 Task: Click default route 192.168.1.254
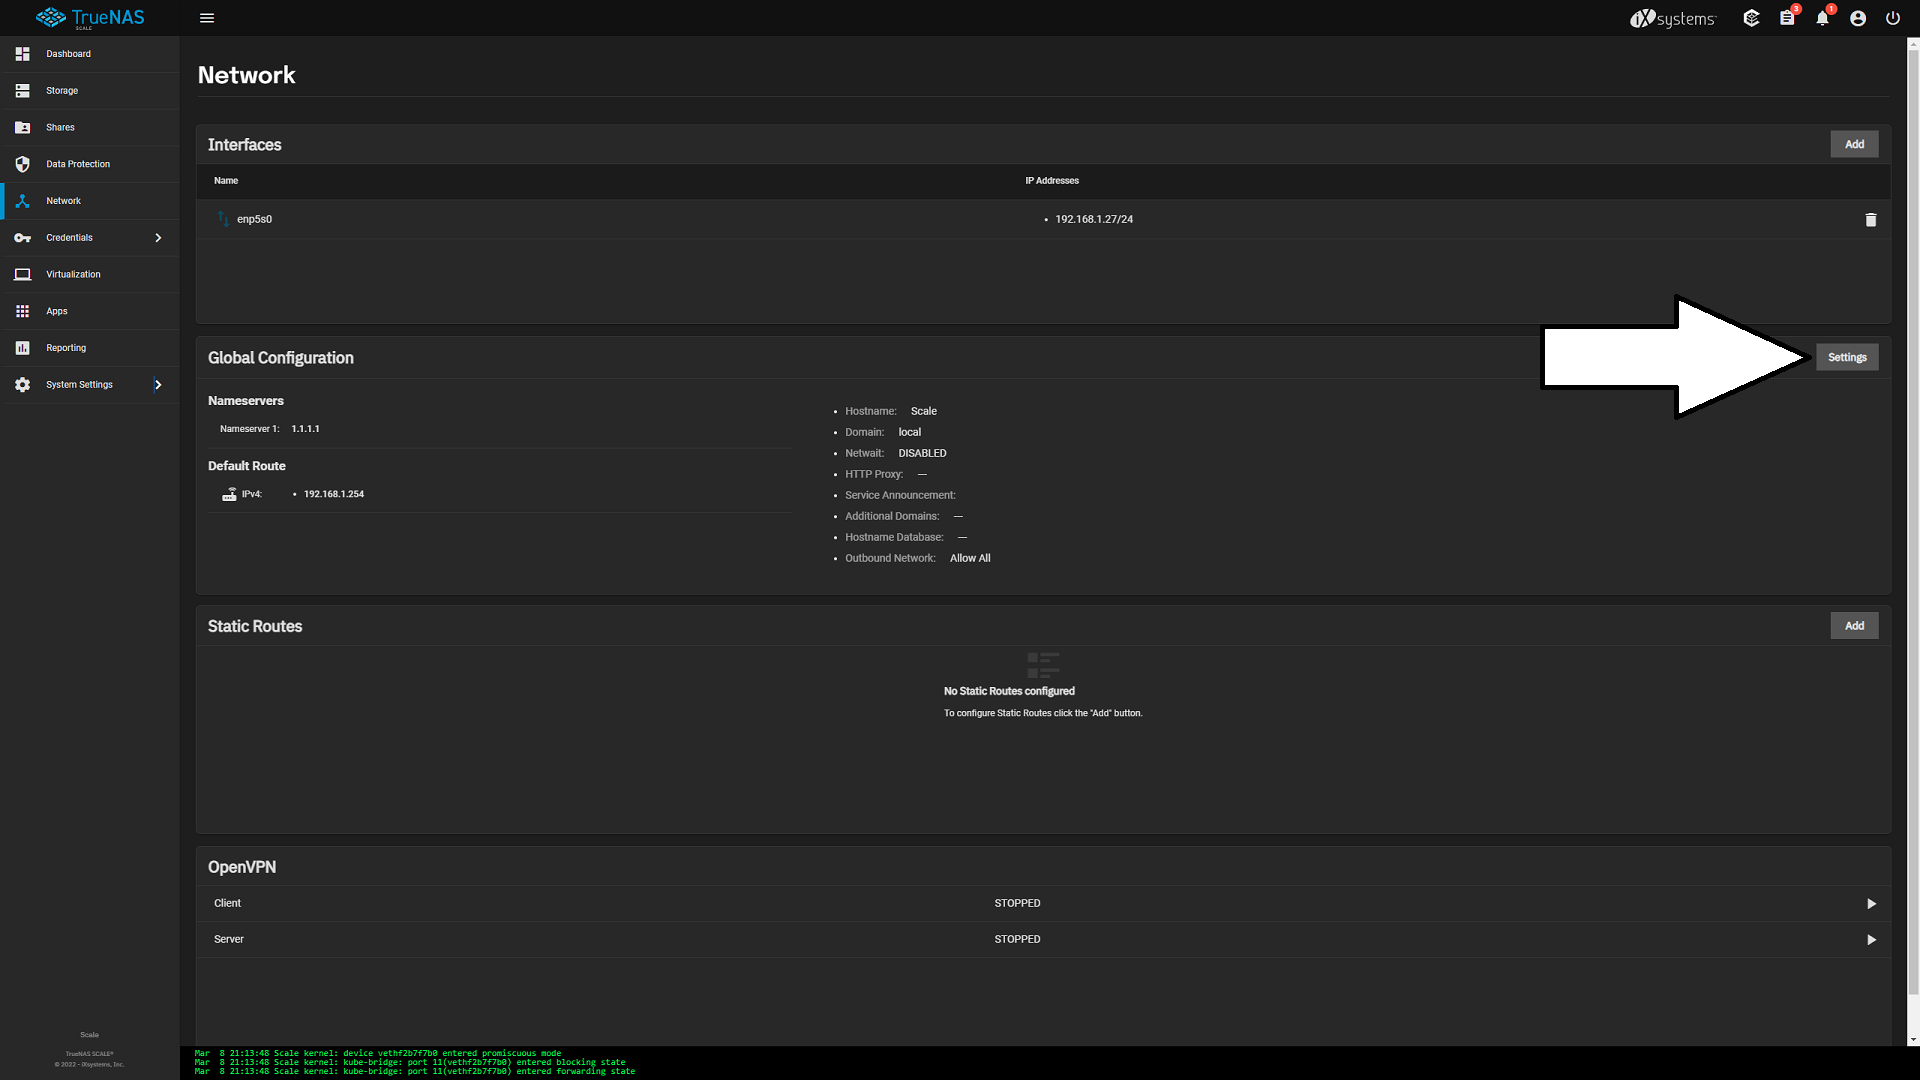tap(334, 494)
